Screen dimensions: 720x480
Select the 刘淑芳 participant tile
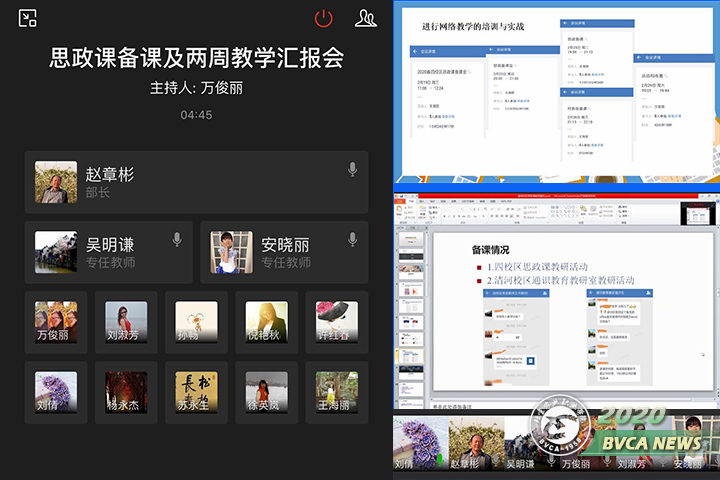(x=126, y=322)
